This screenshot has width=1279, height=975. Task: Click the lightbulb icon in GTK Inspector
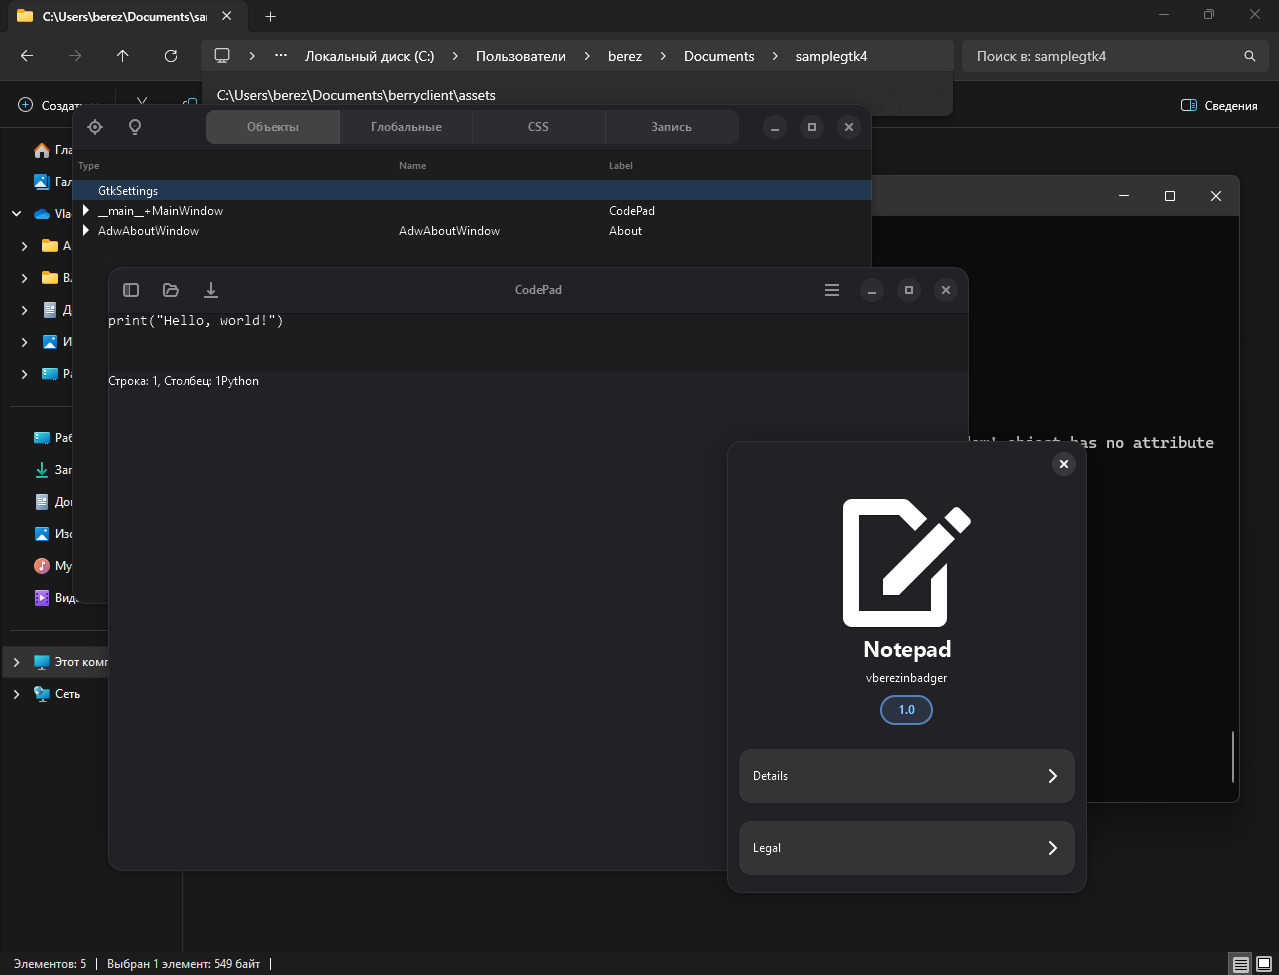click(135, 127)
